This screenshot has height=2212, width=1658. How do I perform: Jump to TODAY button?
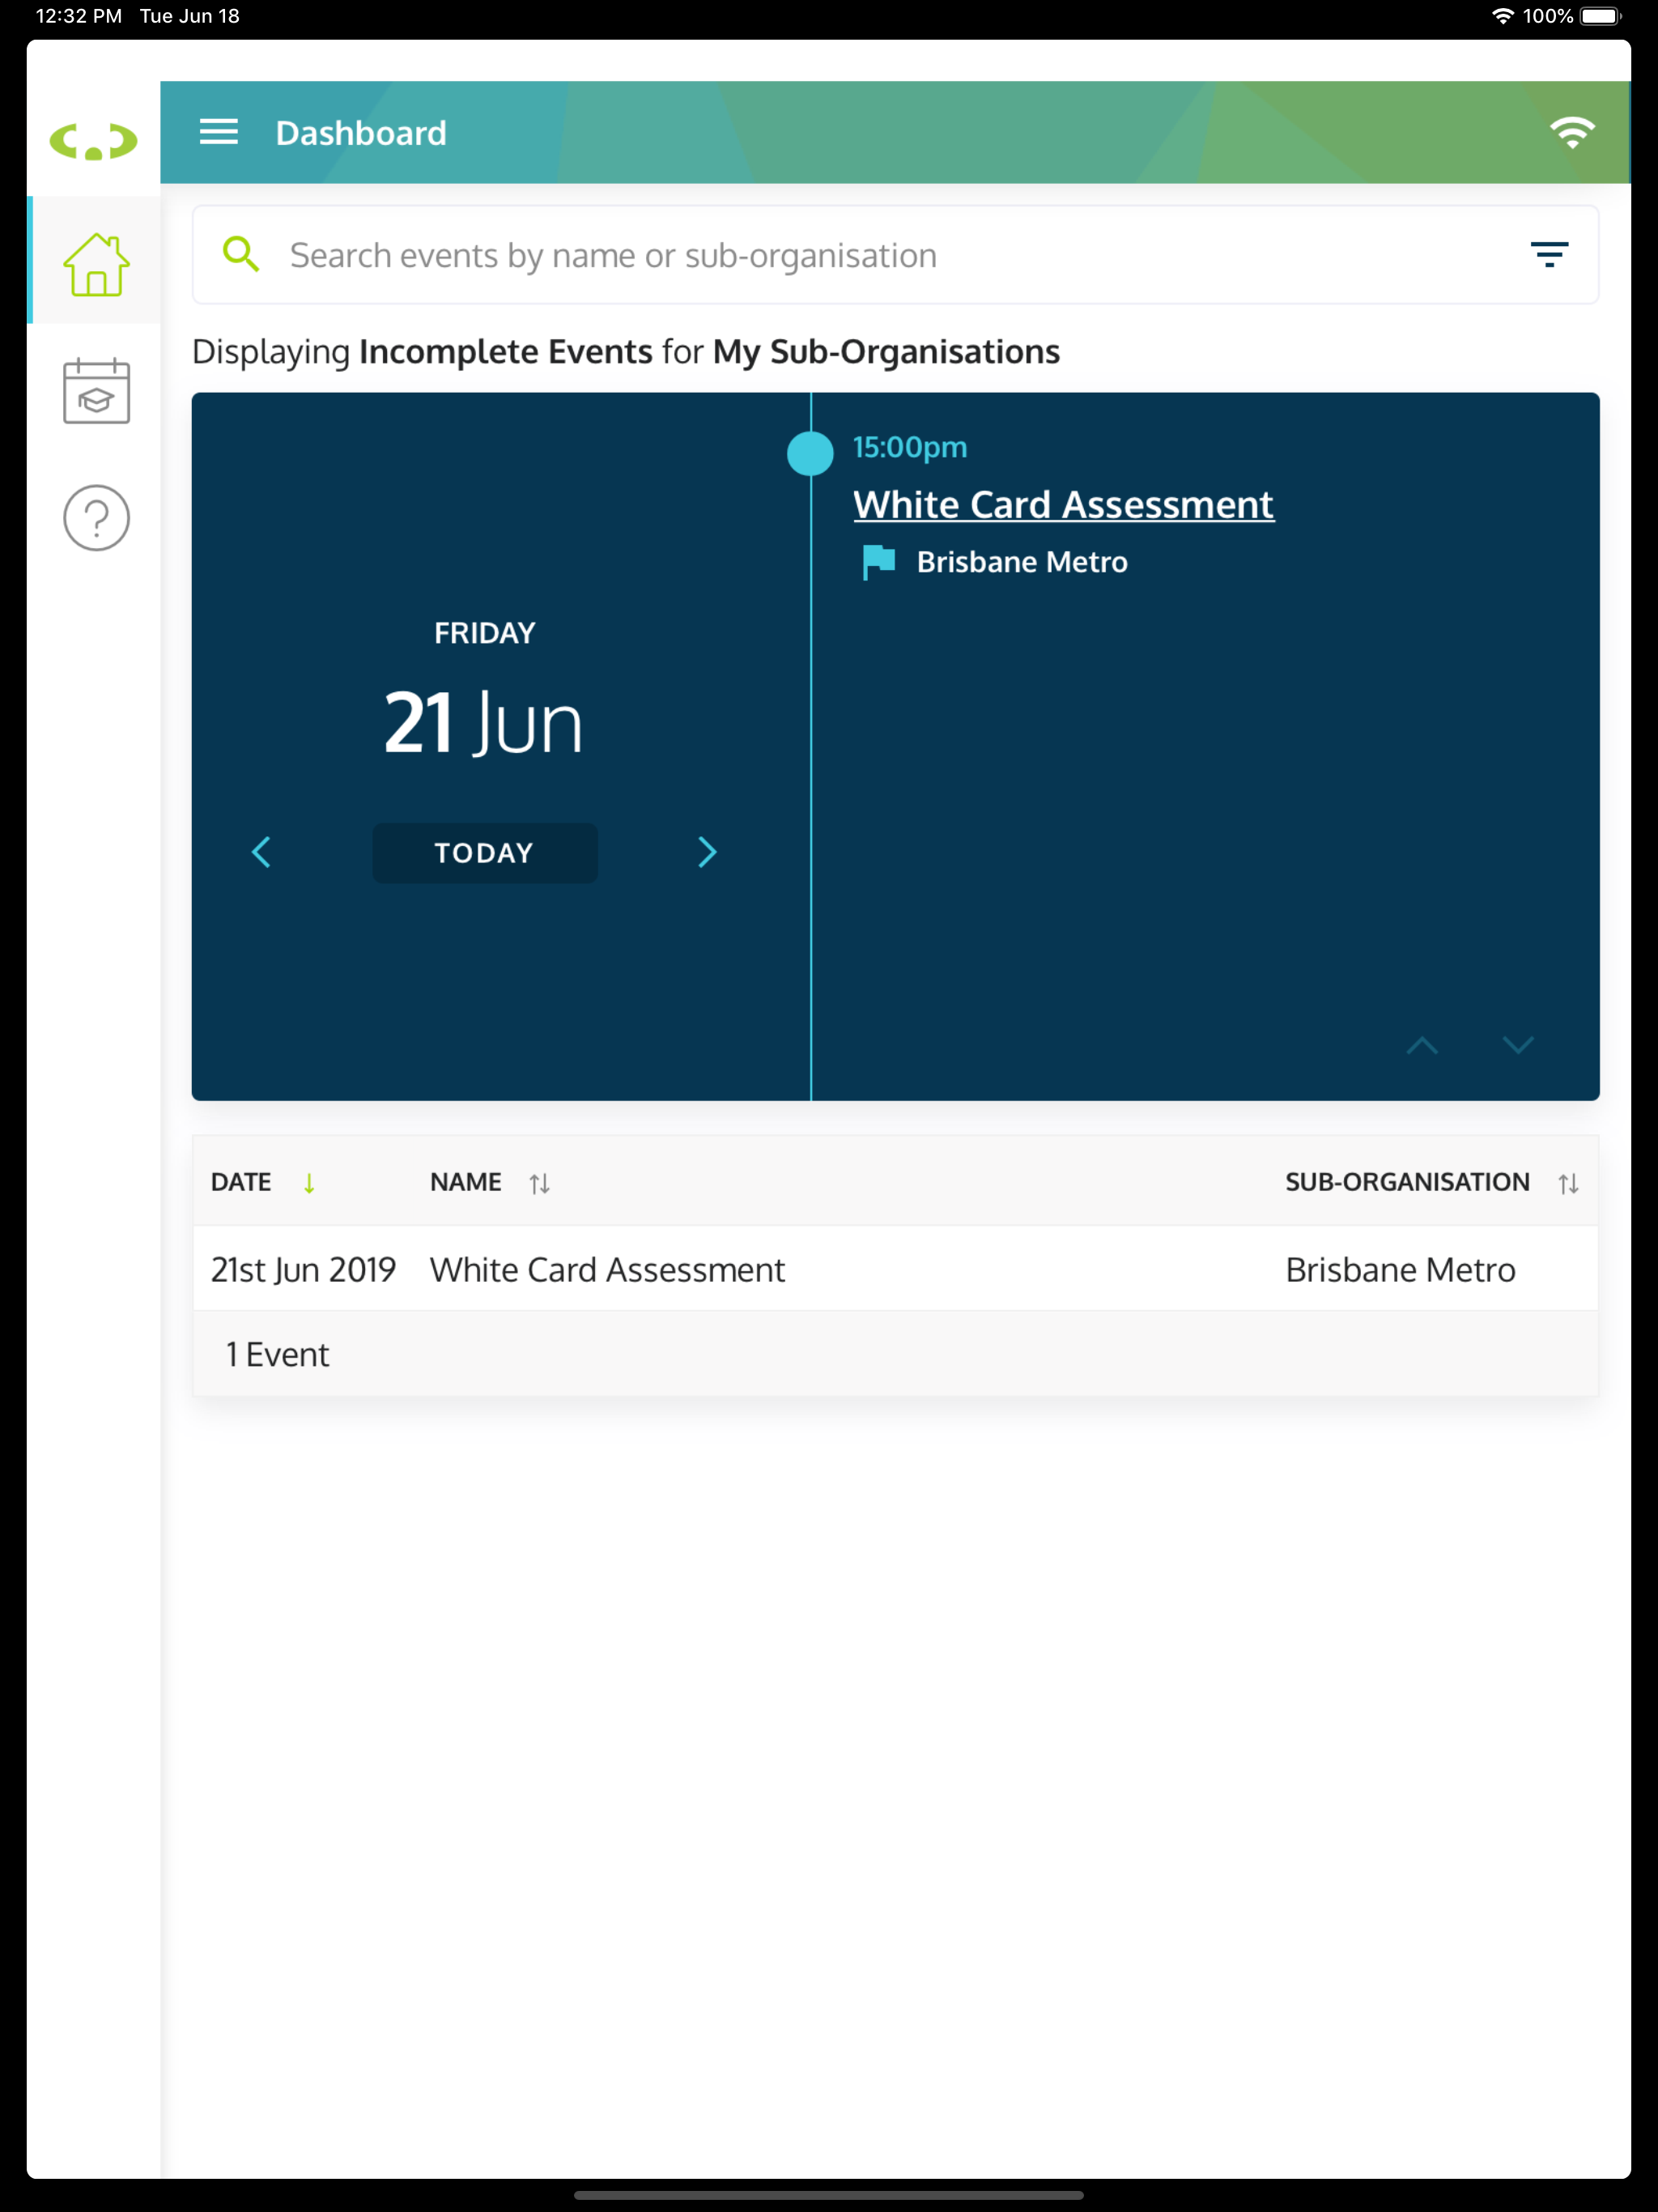(485, 853)
